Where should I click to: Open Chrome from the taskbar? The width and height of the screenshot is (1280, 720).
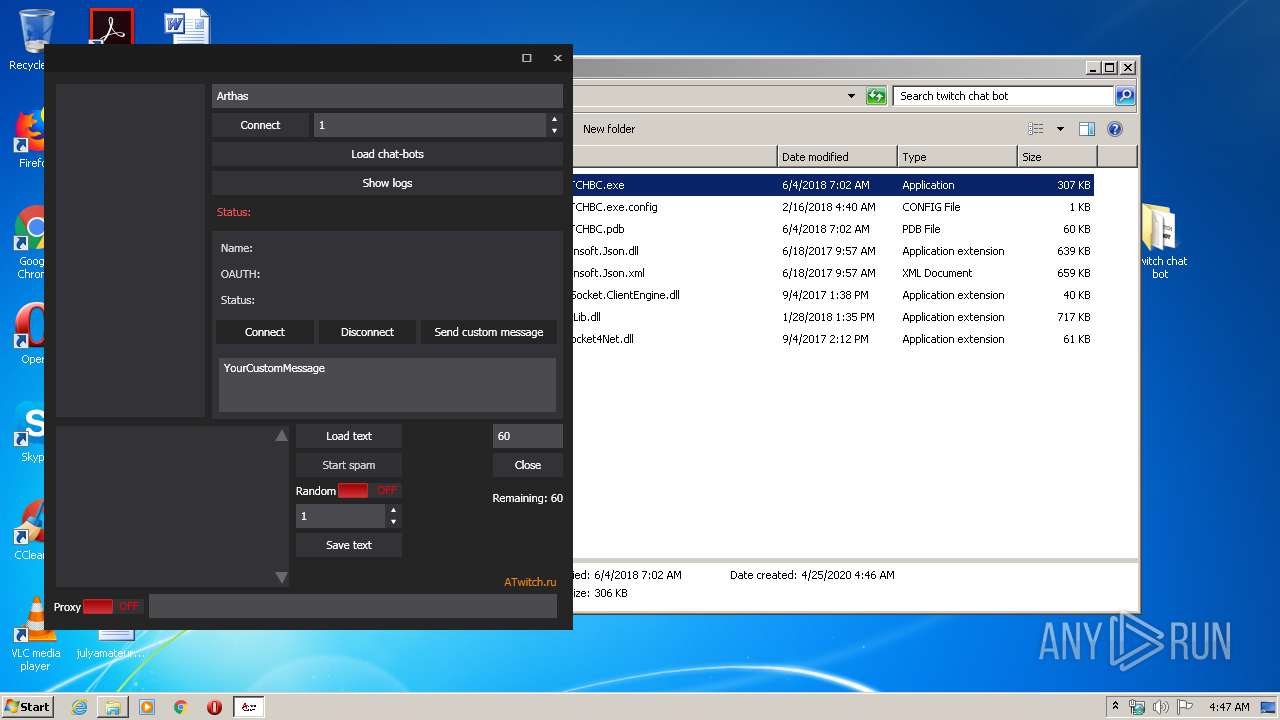181,707
